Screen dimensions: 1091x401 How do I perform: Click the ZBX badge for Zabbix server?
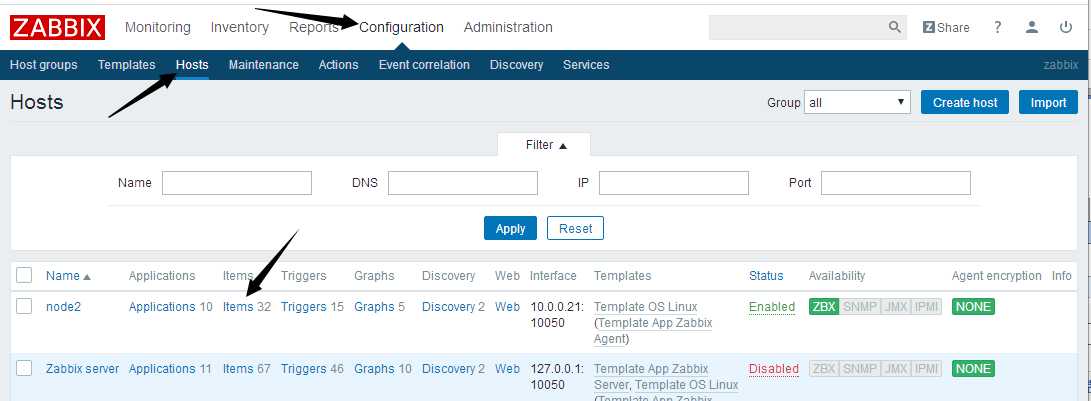point(824,368)
